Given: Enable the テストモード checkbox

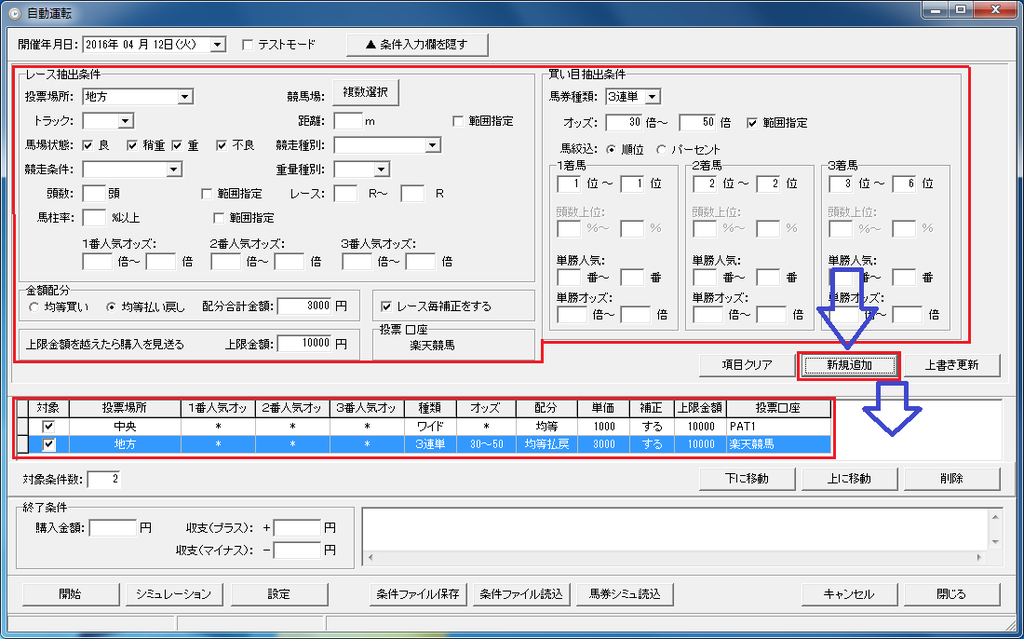Looking at the screenshot, I should (x=248, y=45).
